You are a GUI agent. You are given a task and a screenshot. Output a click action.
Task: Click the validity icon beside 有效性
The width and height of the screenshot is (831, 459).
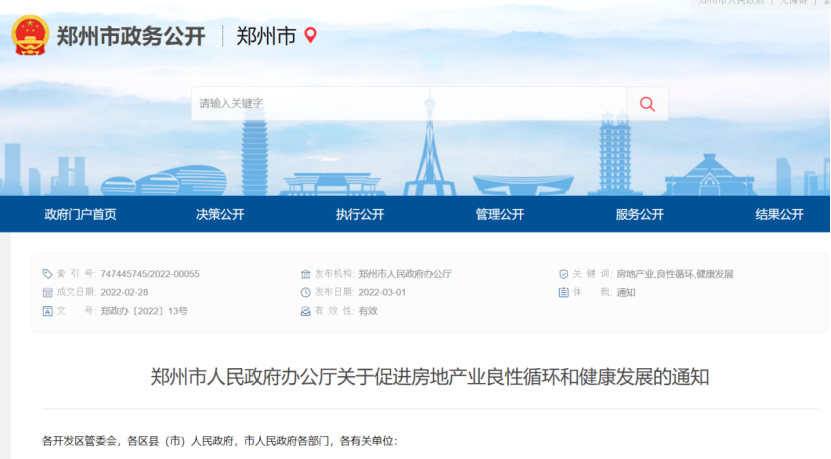[x=306, y=311]
